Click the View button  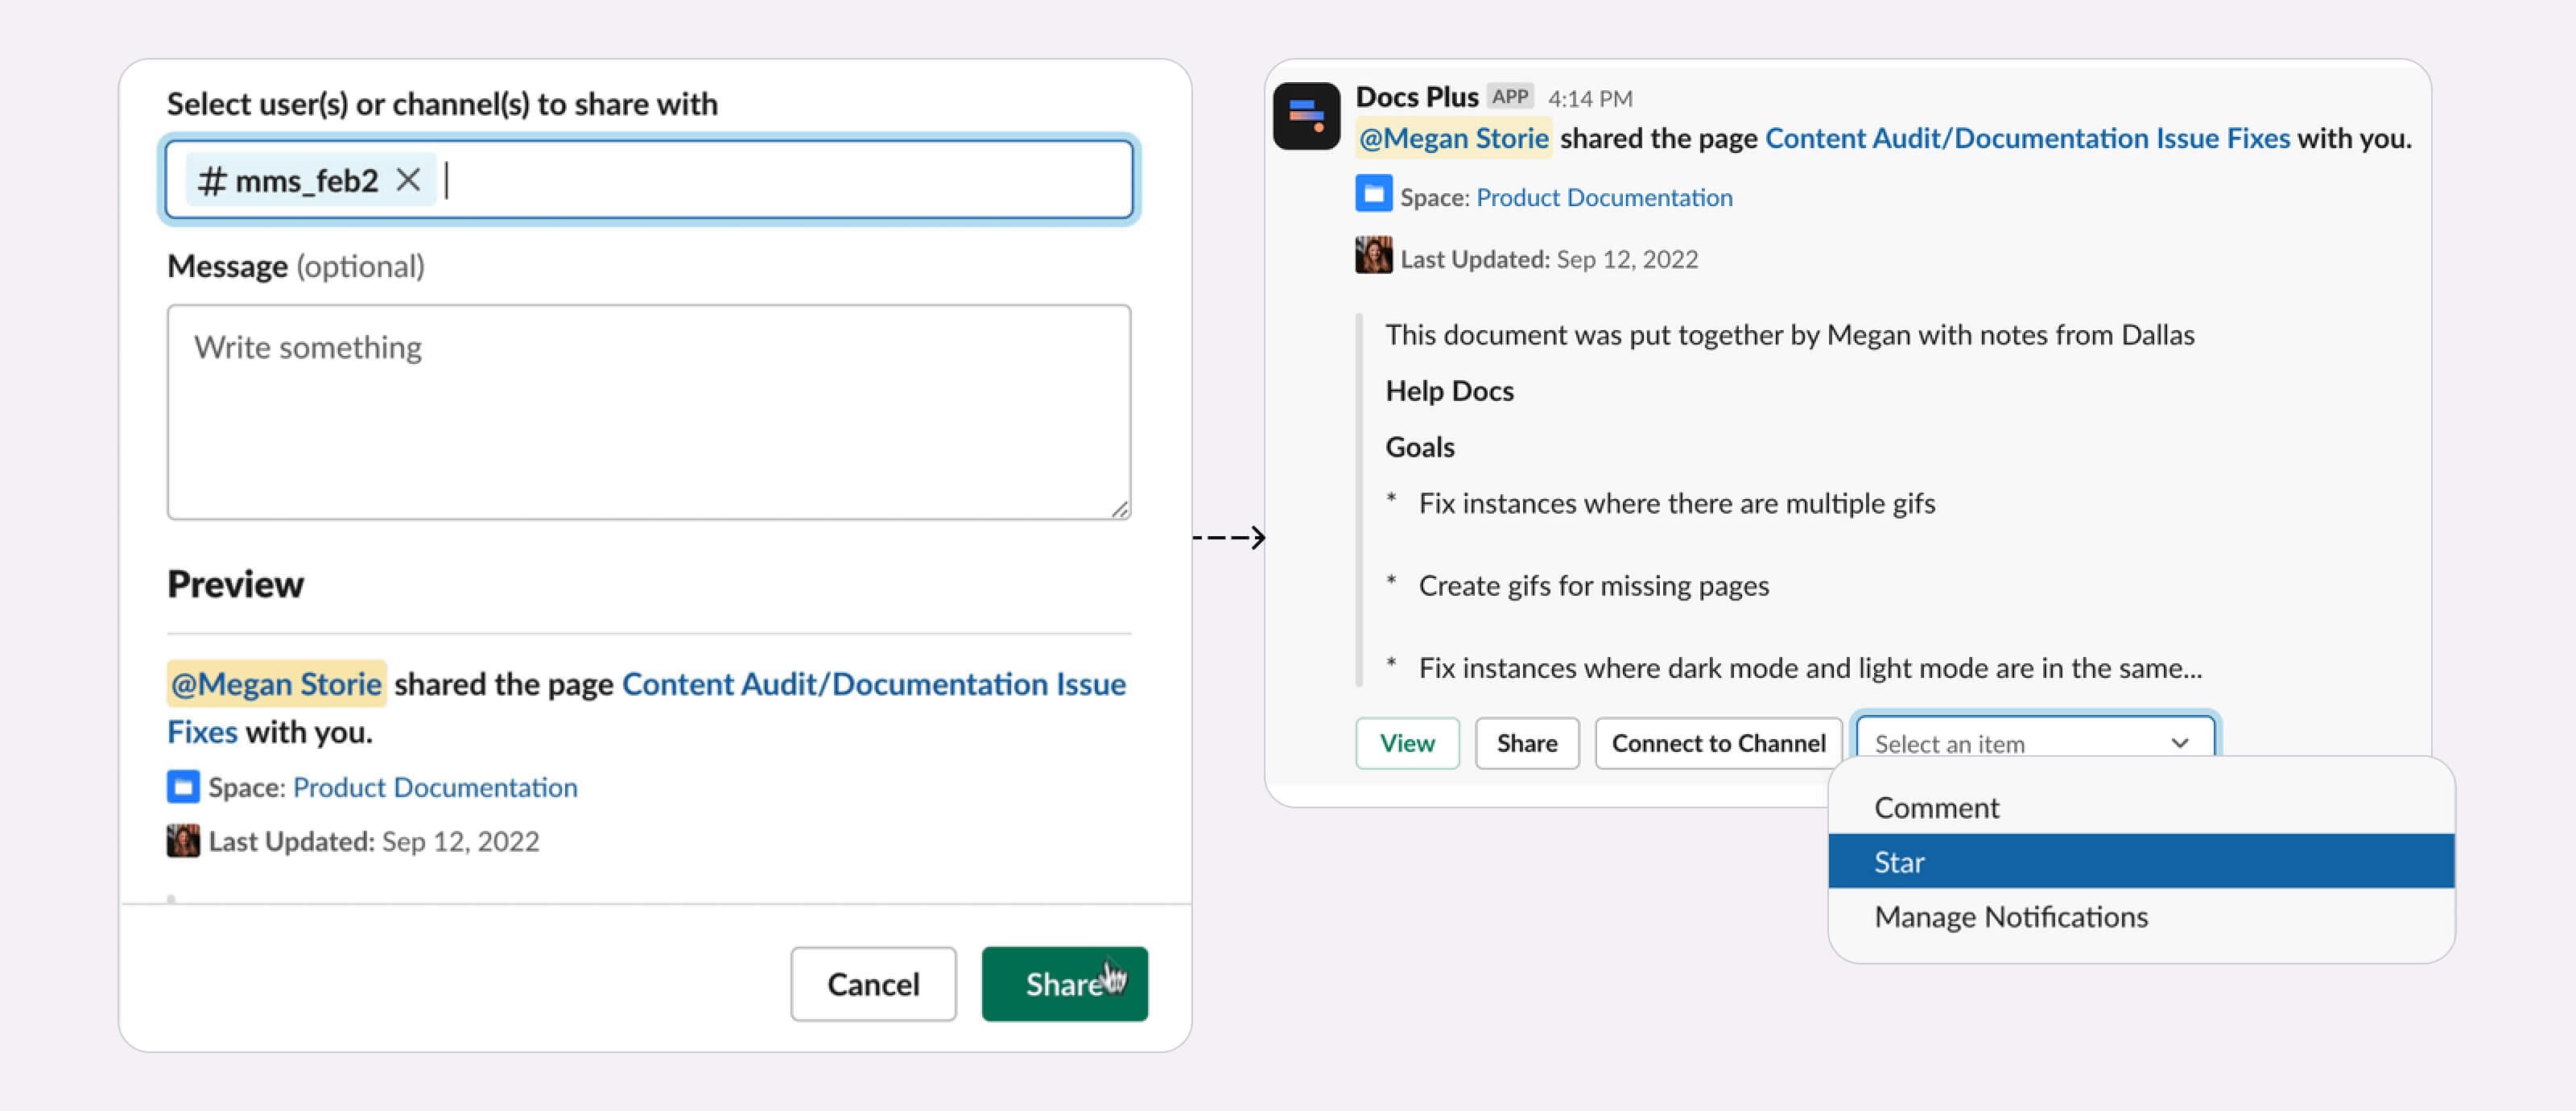(1407, 743)
